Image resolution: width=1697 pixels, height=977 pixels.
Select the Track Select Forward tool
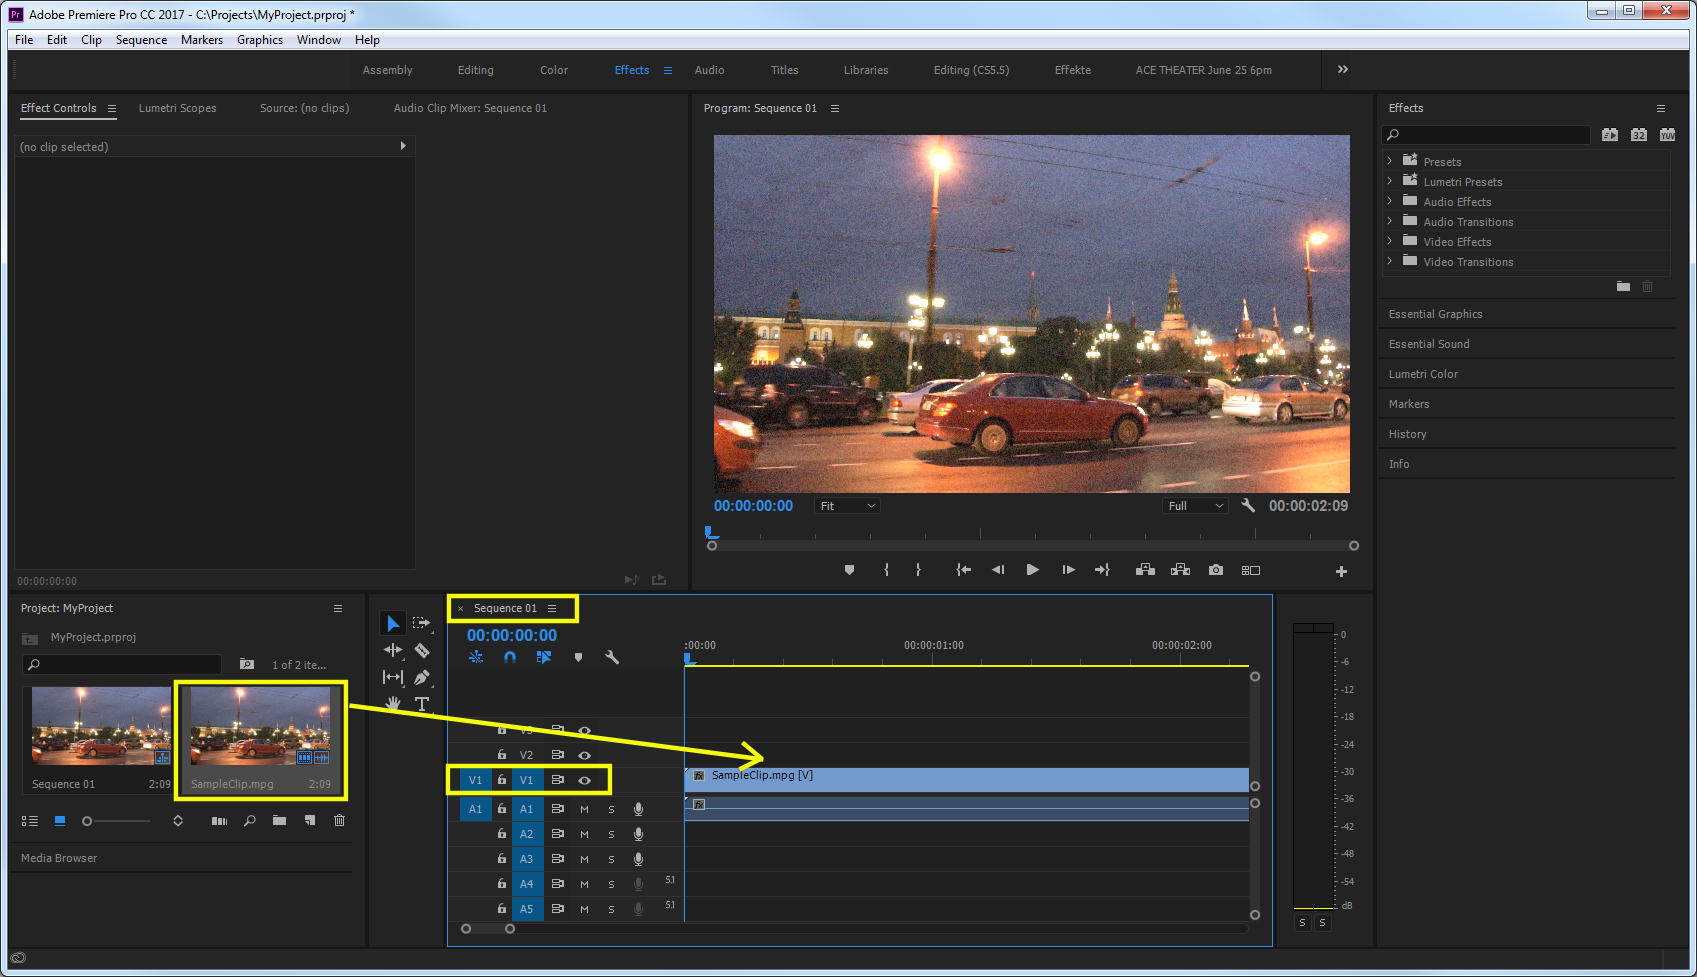(x=423, y=622)
